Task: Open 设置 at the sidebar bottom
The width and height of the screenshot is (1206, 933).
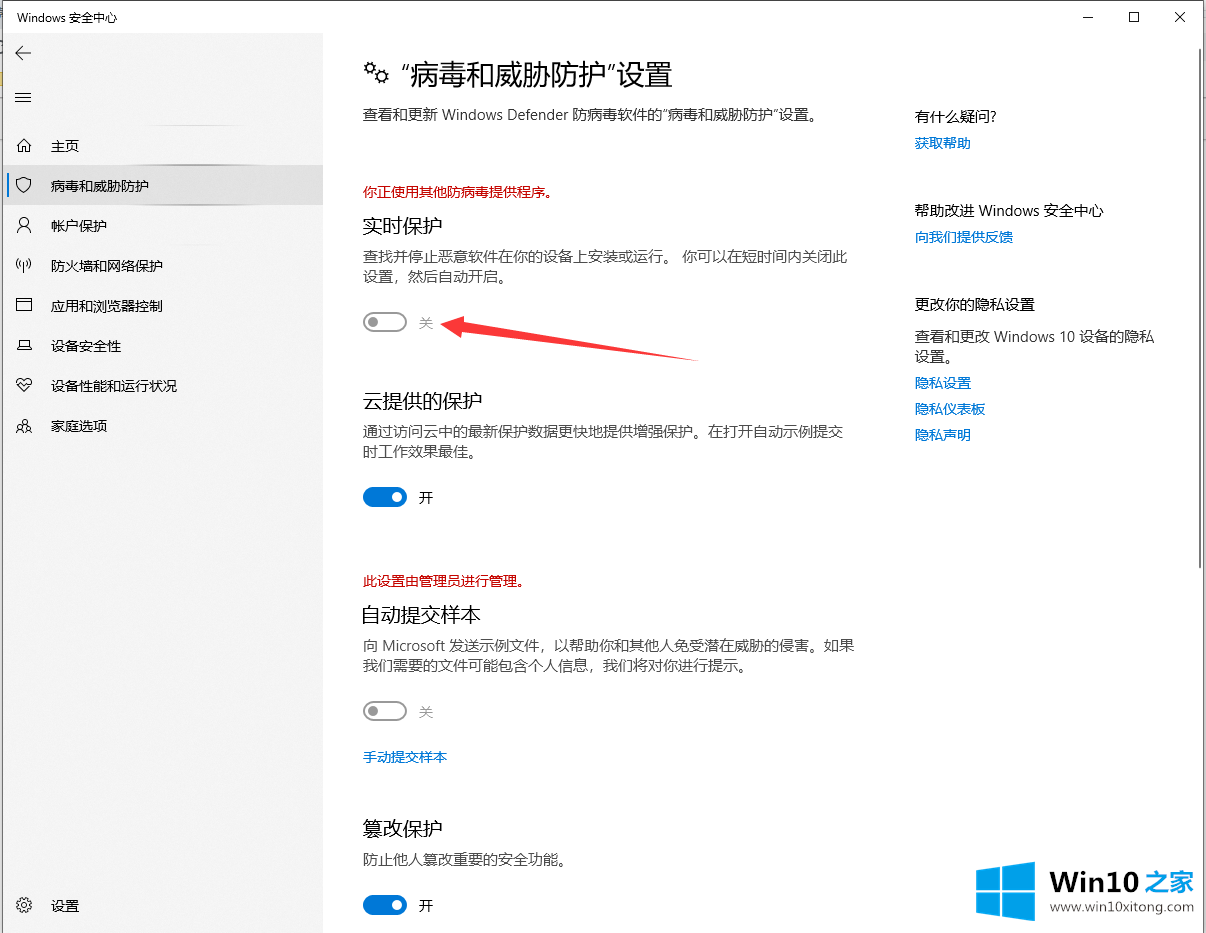Action: coord(163,906)
